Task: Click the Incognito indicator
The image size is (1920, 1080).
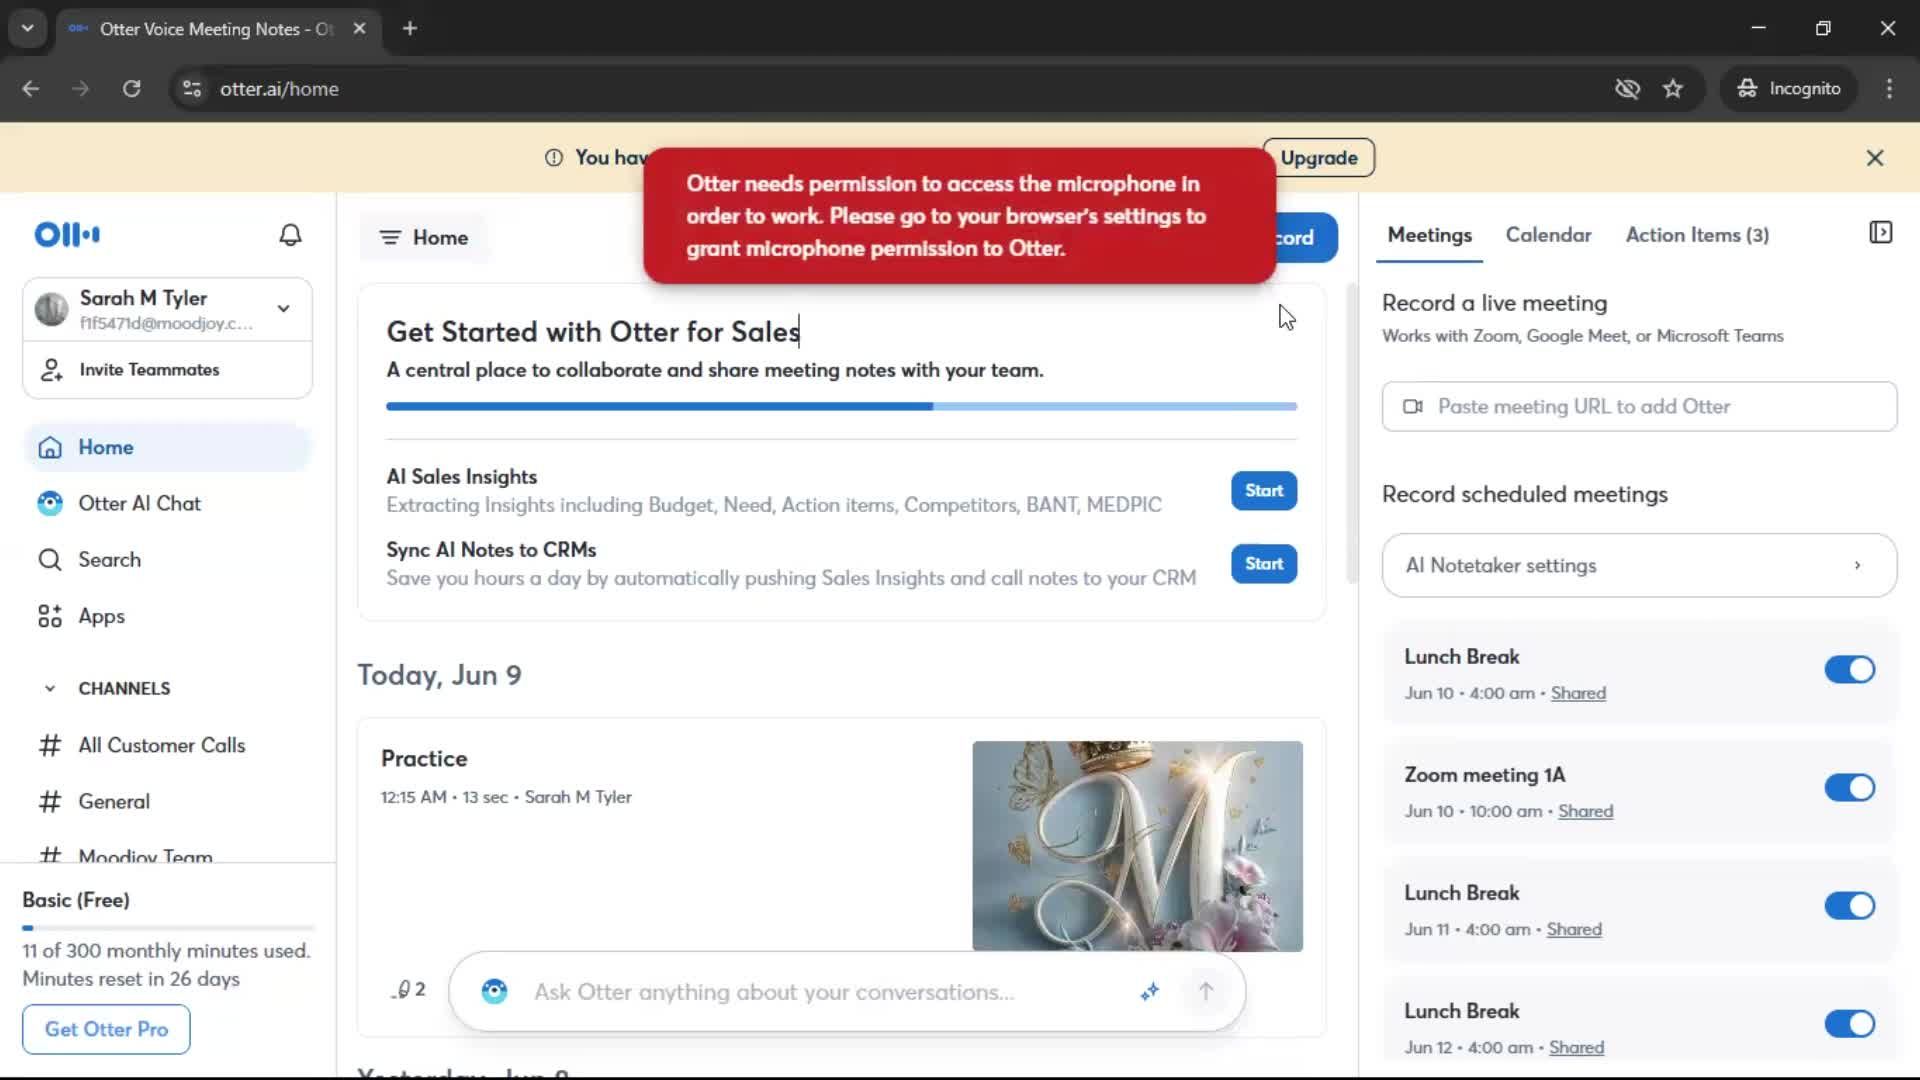Action: click(1788, 89)
